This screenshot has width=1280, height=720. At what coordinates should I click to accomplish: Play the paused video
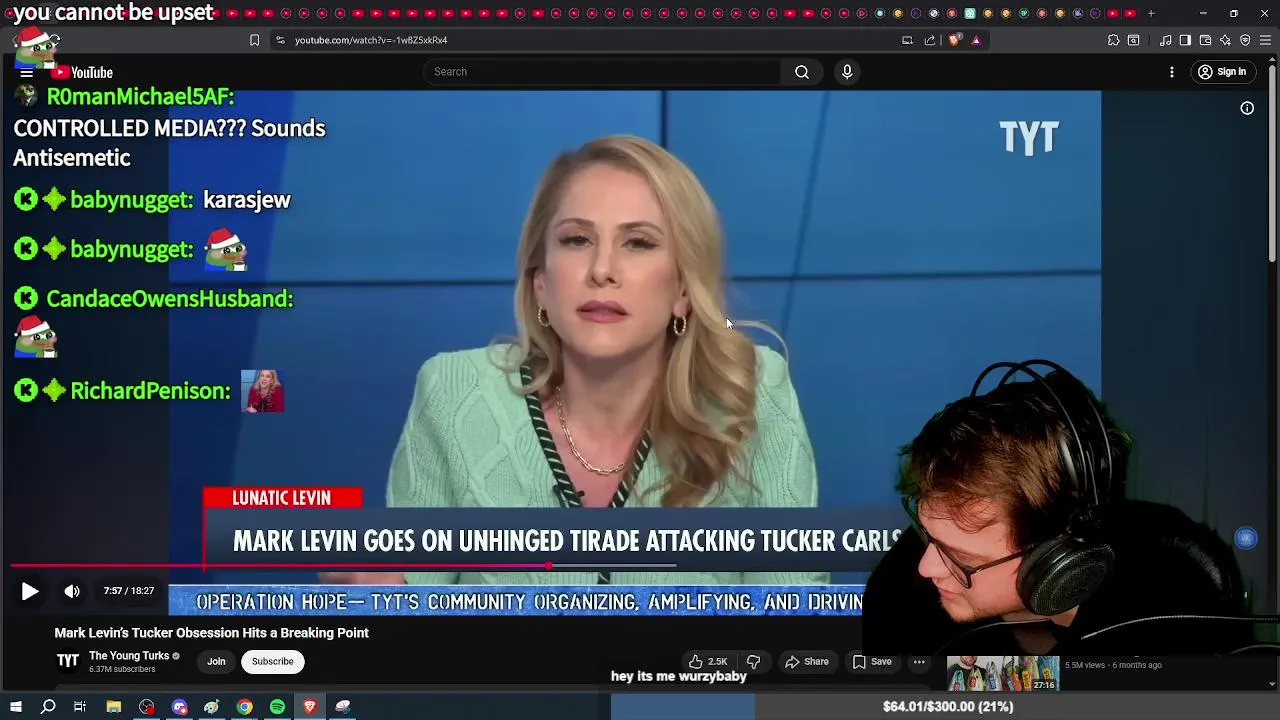30,591
